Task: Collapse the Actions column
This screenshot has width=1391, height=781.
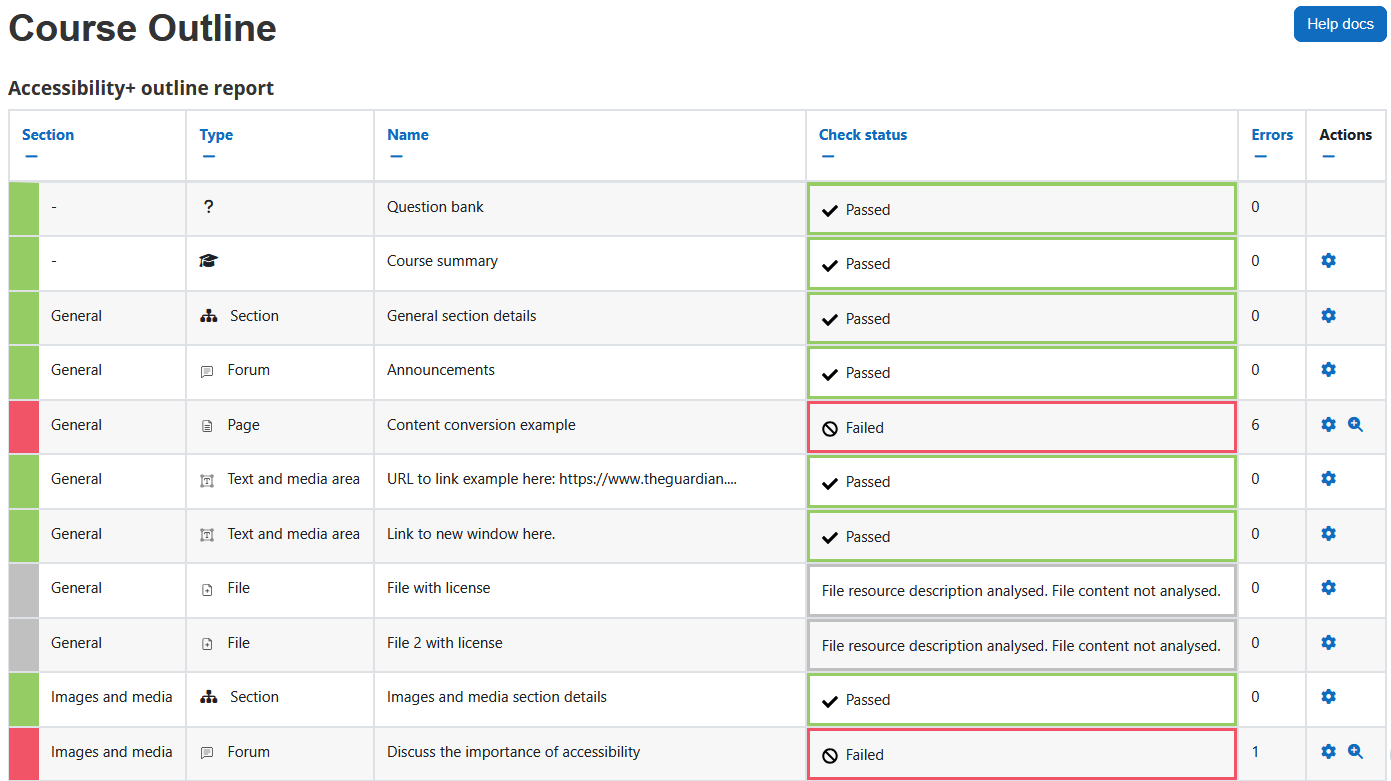Action: click(1328, 156)
